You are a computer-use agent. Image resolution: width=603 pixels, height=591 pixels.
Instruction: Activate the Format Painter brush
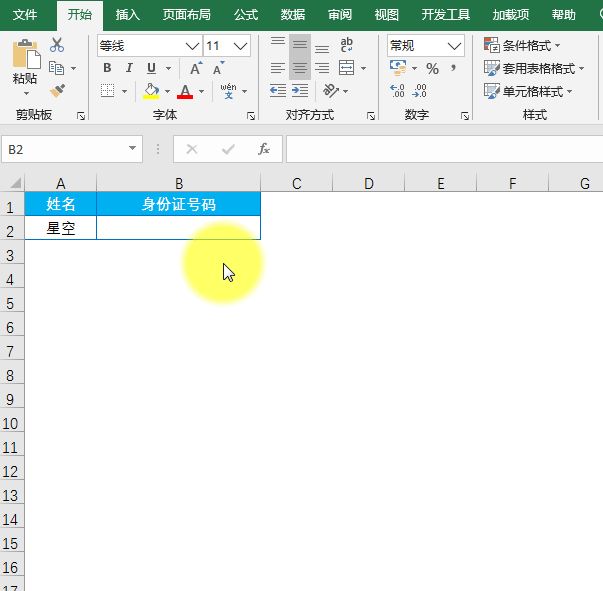point(57,91)
